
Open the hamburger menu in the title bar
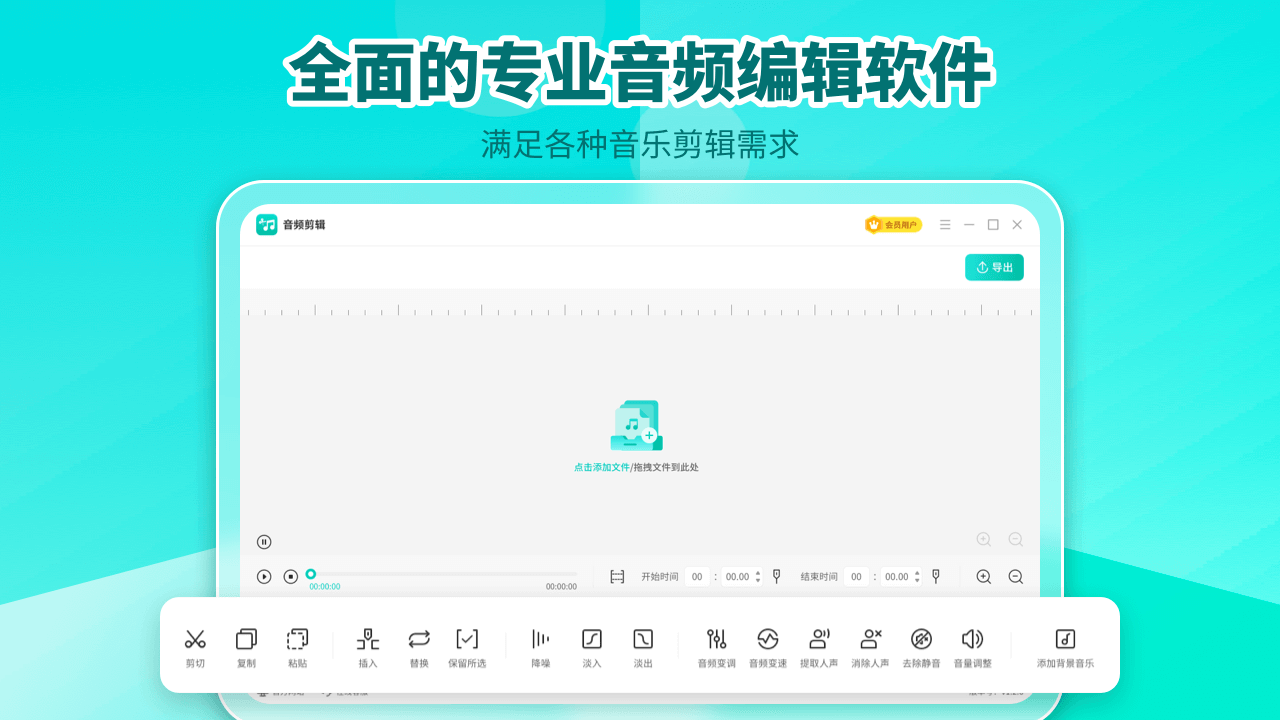point(945,225)
